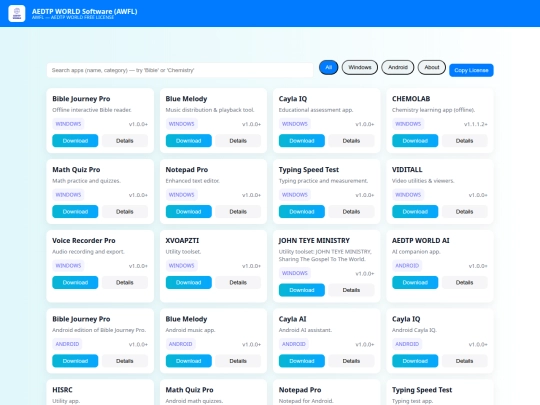This screenshot has width=540, height=405.
Task: Download AEDTP WORLD AI
Action: pos(415,282)
